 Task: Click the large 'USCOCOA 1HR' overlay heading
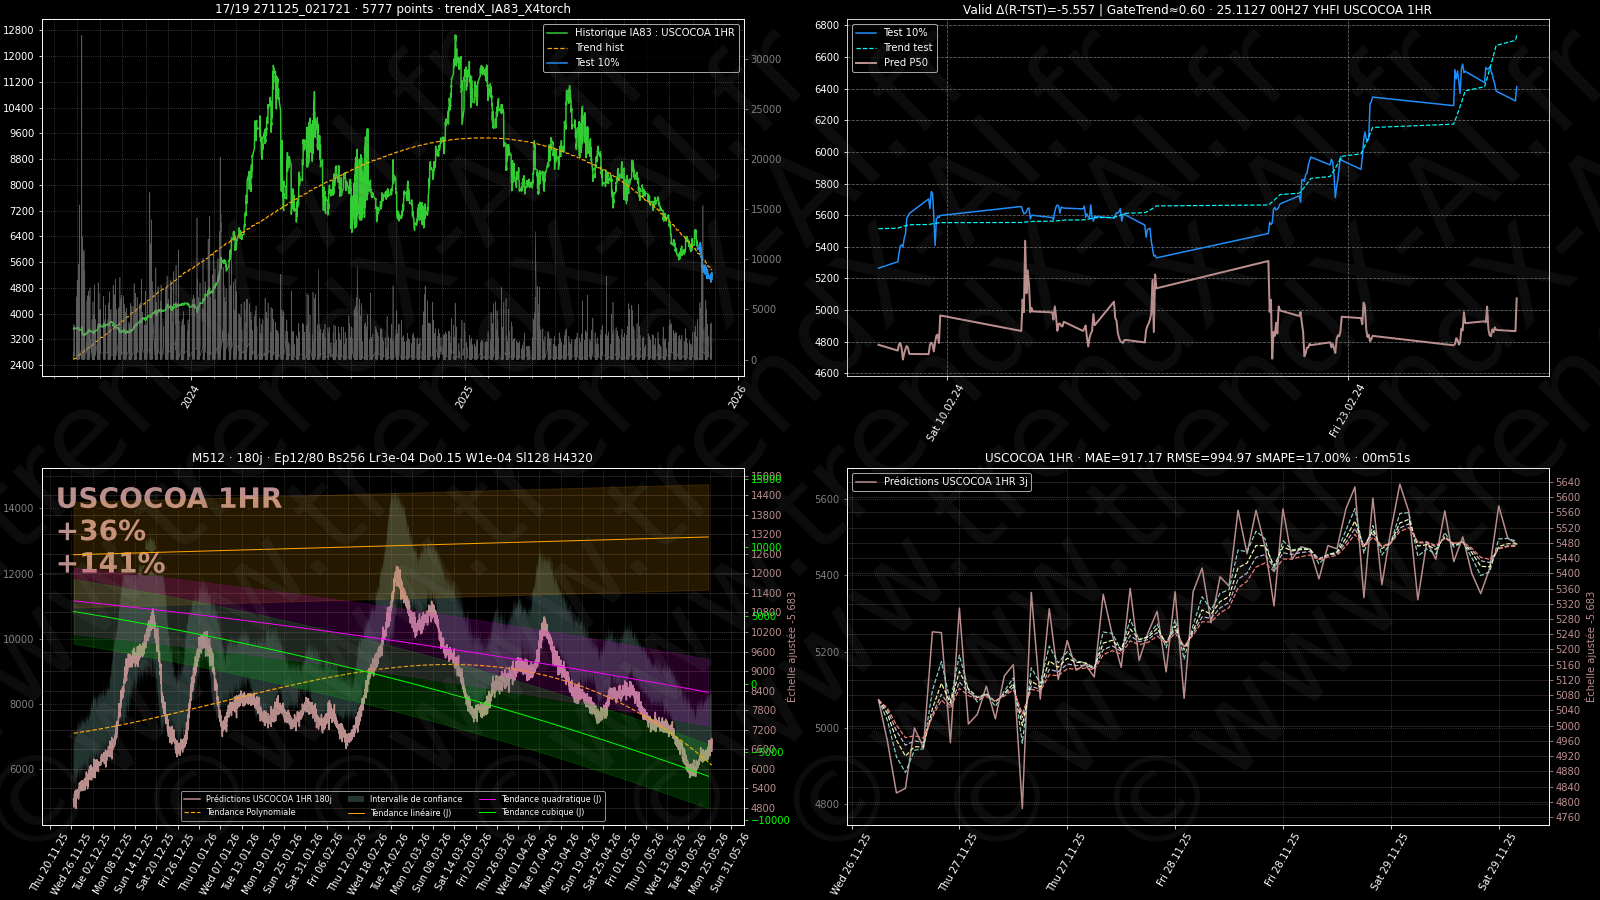point(169,499)
